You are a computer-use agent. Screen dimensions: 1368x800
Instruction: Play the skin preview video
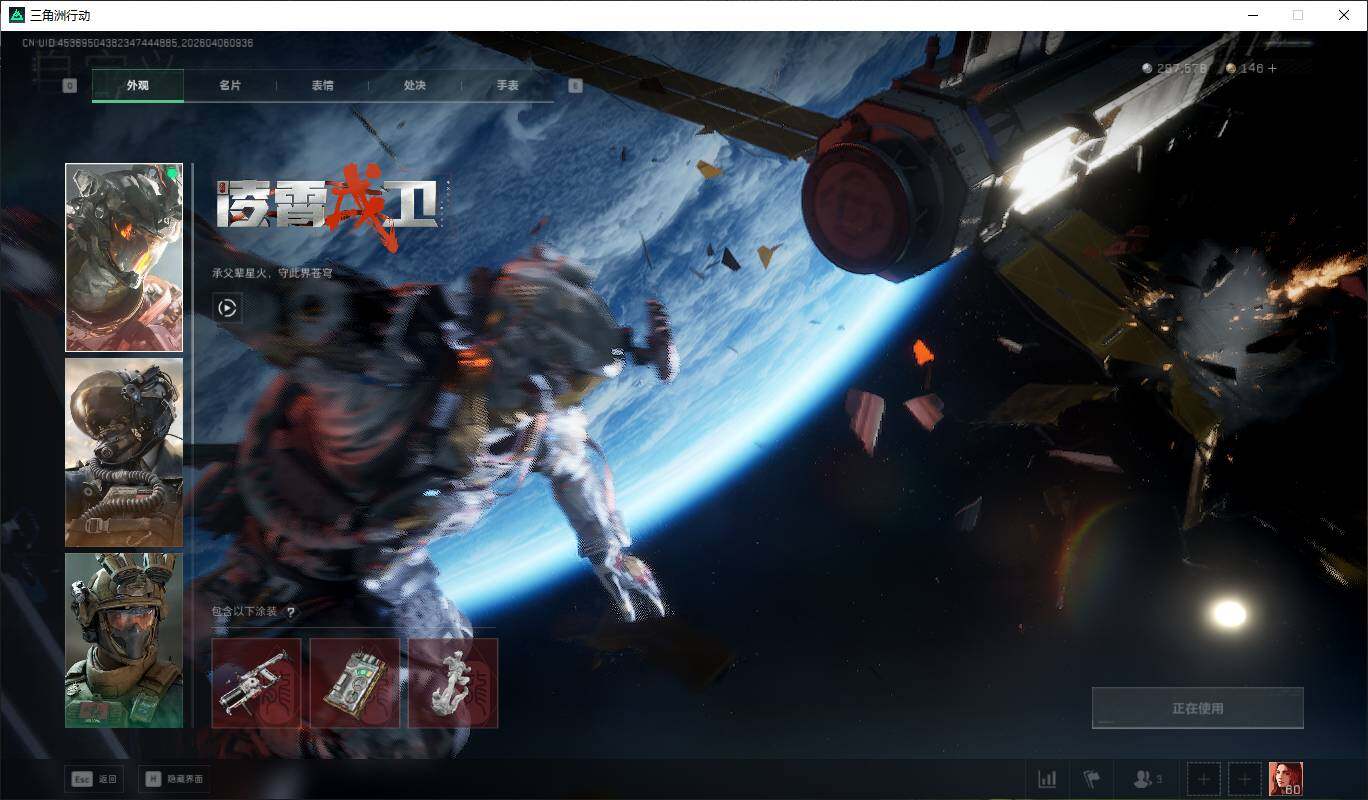point(227,308)
